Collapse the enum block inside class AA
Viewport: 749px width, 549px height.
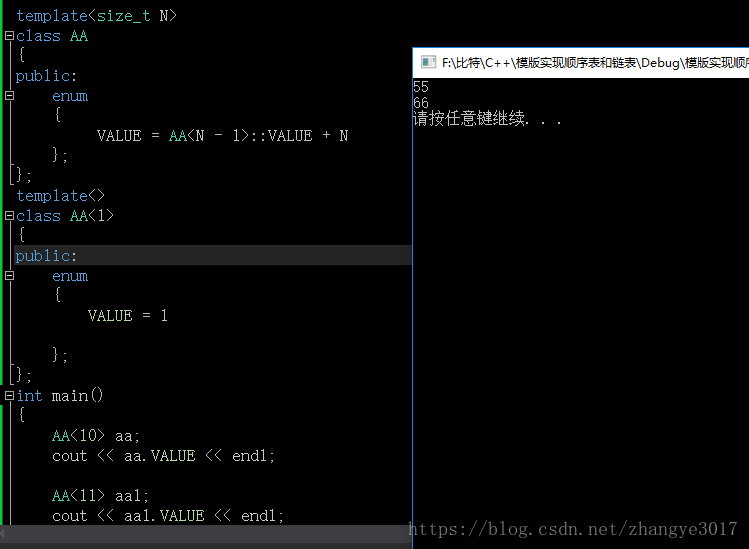tap(9, 96)
